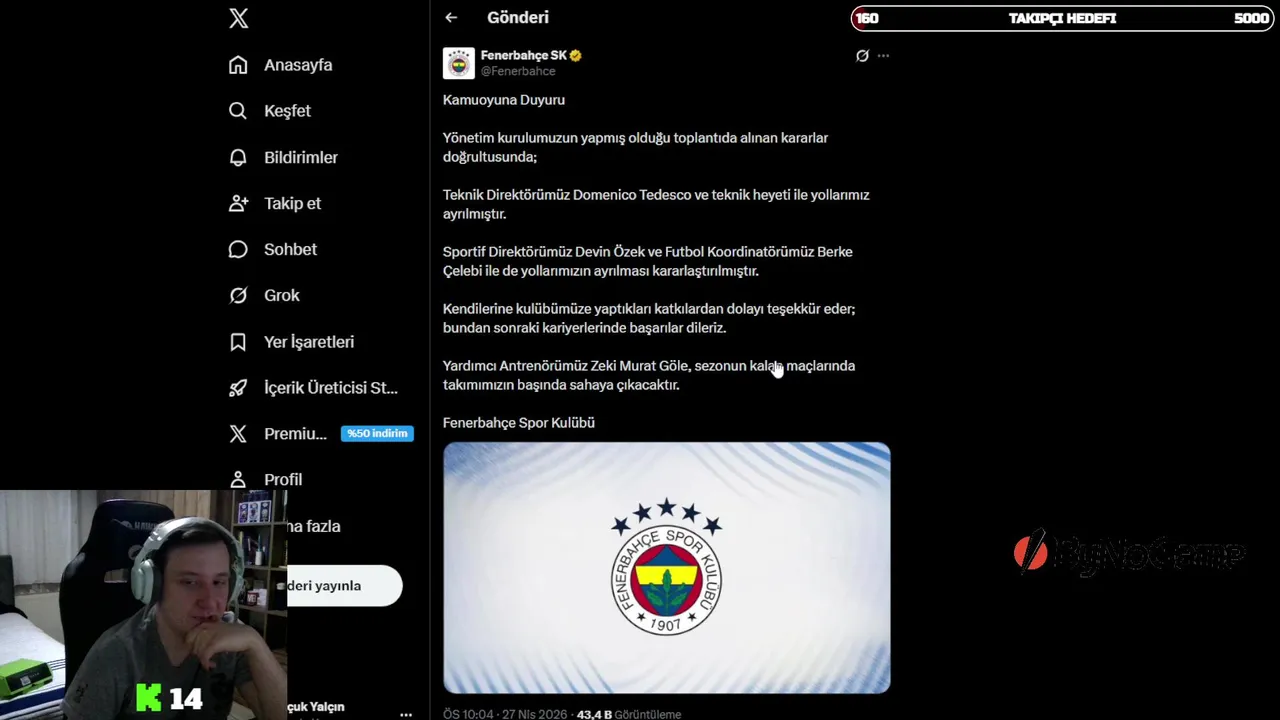This screenshot has height=720, width=1280.
Task: Click the 'Fenerbahçe Spor Kulübü' signature text
Action: pyautogui.click(x=519, y=423)
